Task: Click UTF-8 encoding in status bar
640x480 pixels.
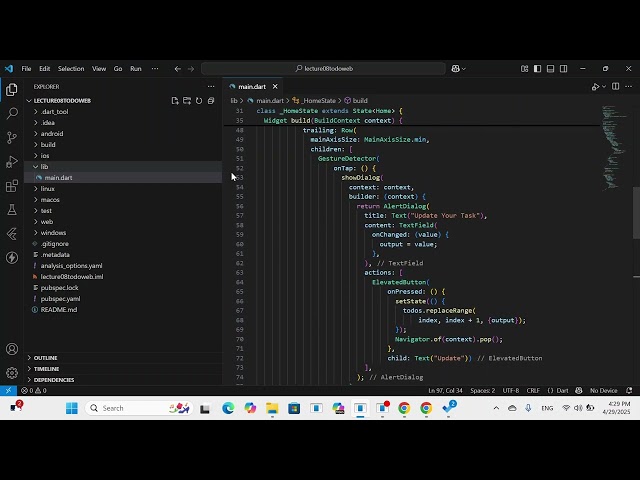Action: (511, 391)
